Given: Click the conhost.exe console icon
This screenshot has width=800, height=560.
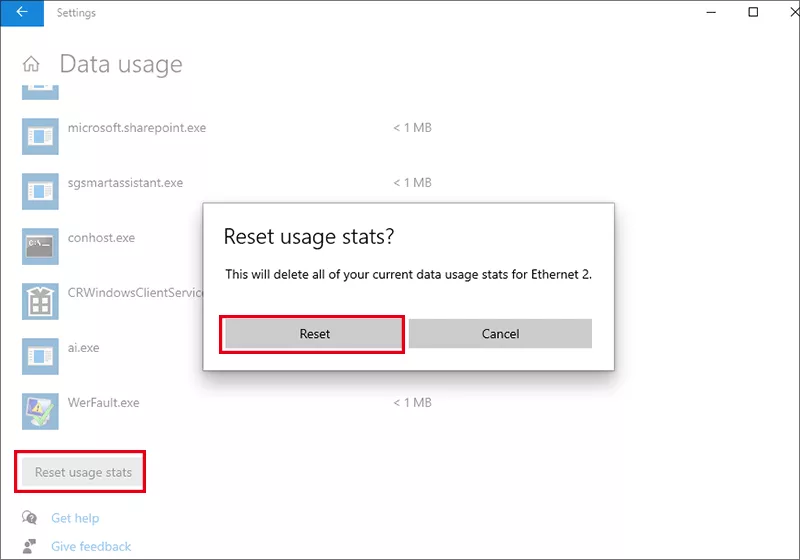Looking at the screenshot, I should coord(40,246).
